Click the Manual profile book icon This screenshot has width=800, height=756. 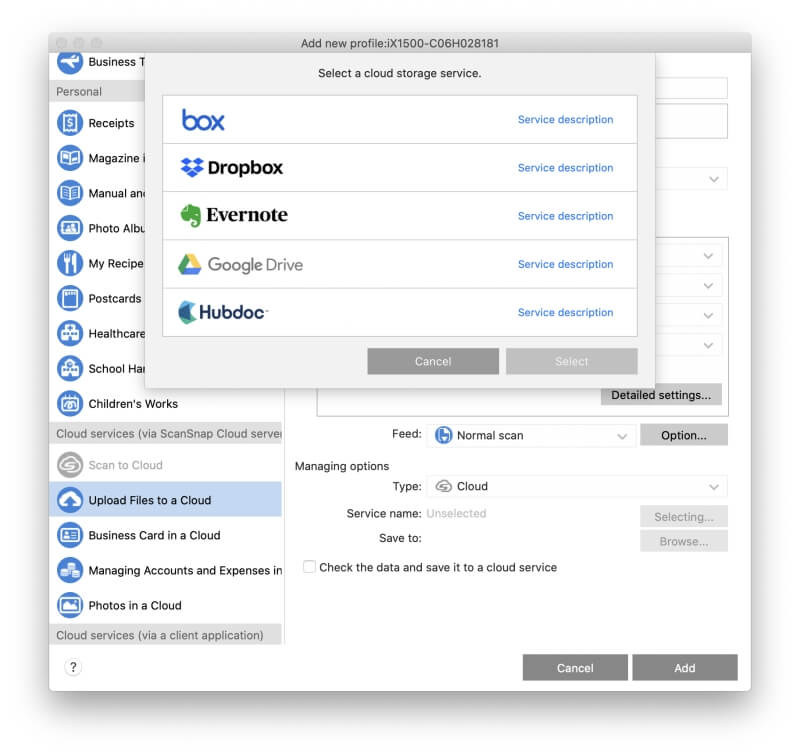pos(70,193)
